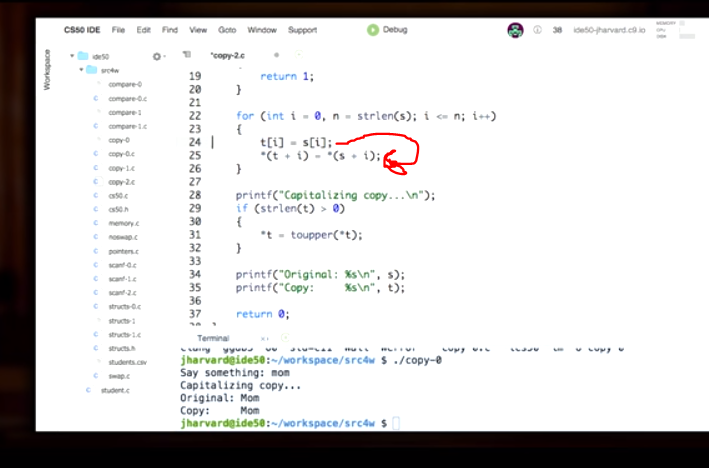The image size is (709, 468).
Task: Open the user avatar icon
Action: pyautogui.click(x=515, y=30)
